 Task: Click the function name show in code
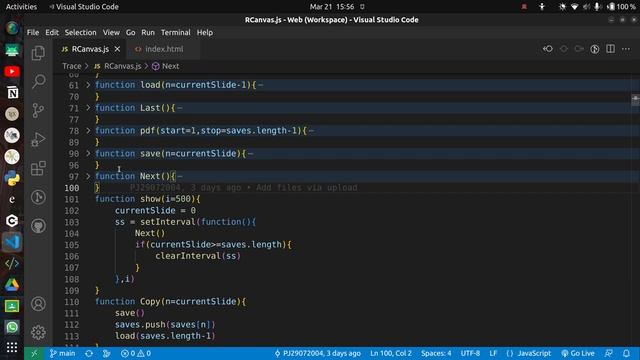[x=150, y=199]
